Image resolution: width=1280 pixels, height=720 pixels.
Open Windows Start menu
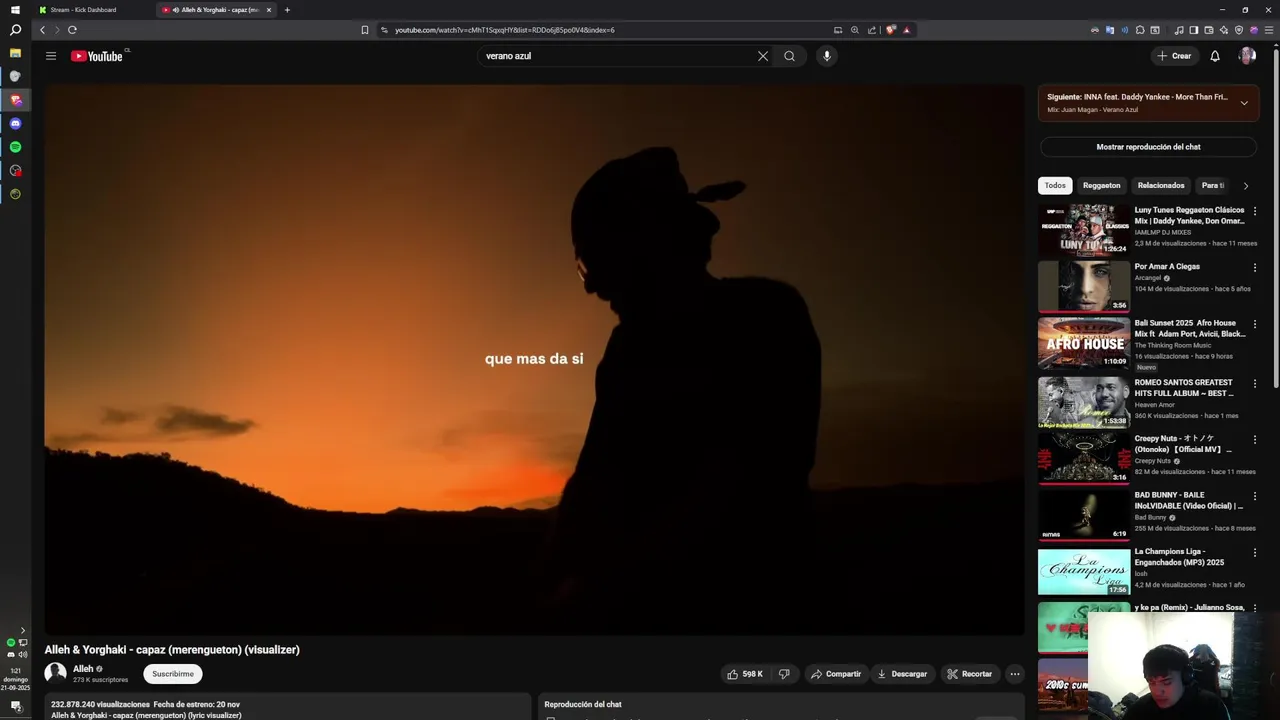coord(15,10)
